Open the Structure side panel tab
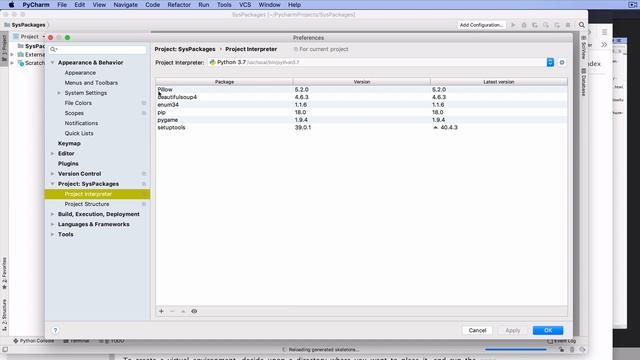 4,315
